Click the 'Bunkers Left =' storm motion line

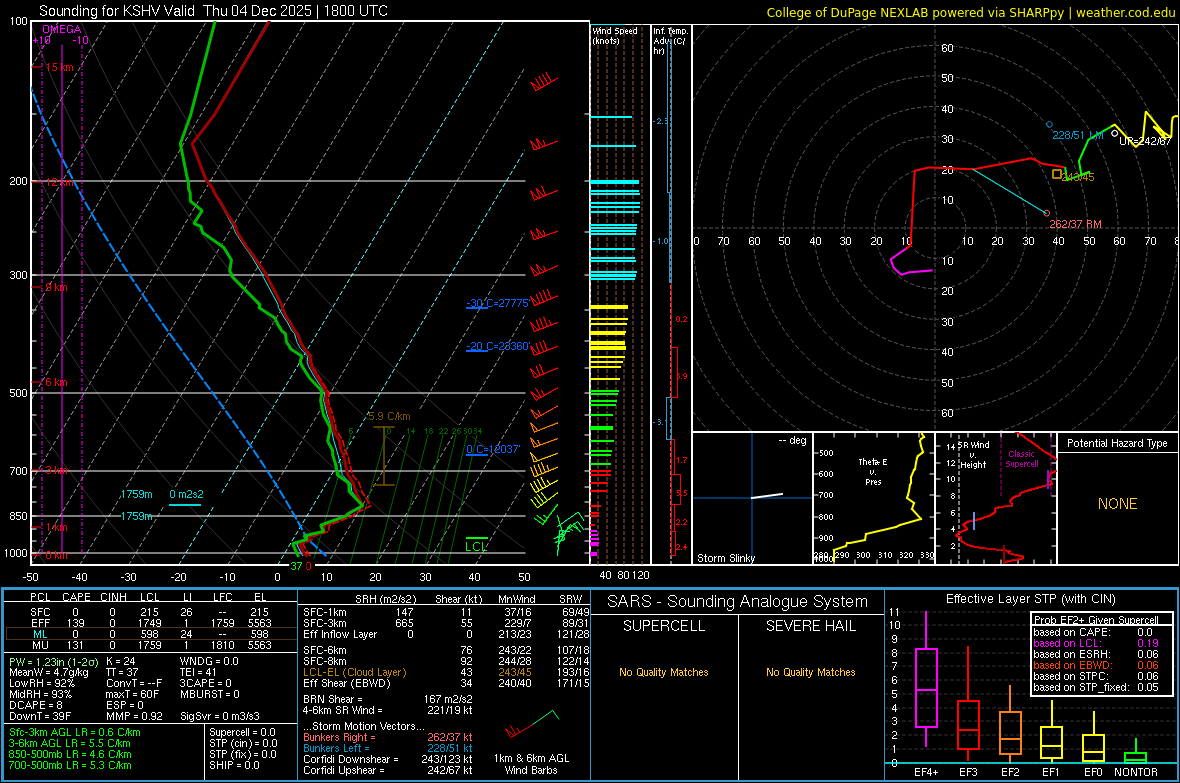[388, 748]
